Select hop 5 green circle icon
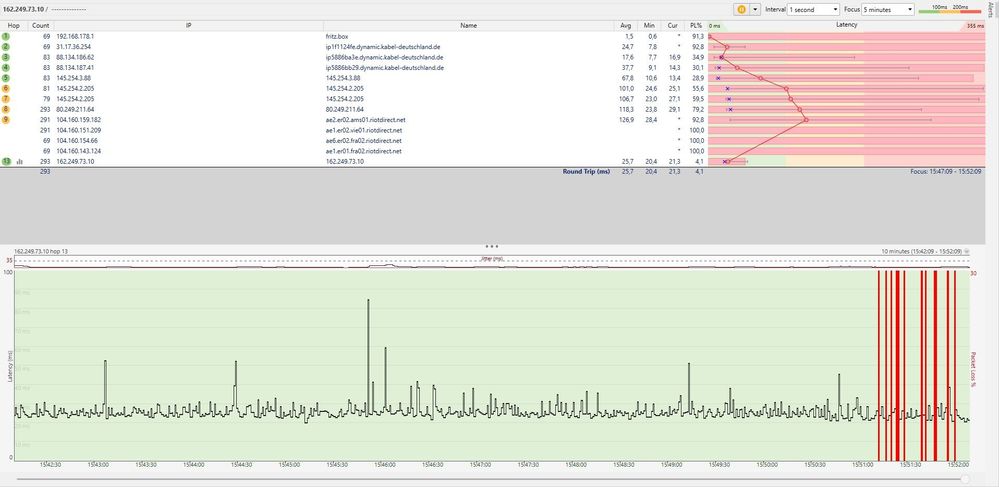 pos(6,78)
